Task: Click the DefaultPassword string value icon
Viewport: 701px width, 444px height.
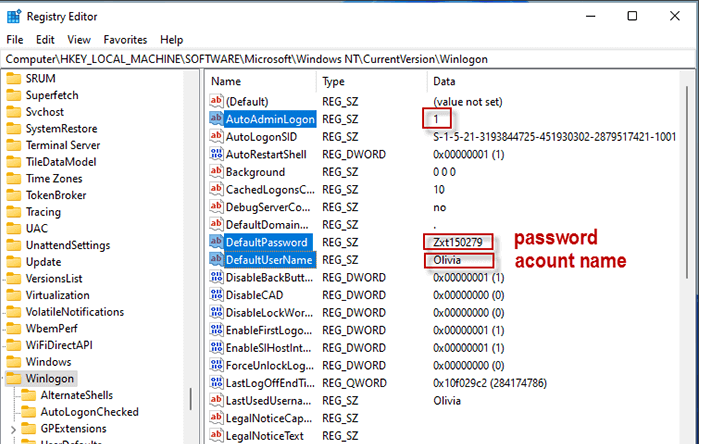Action: (x=216, y=242)
